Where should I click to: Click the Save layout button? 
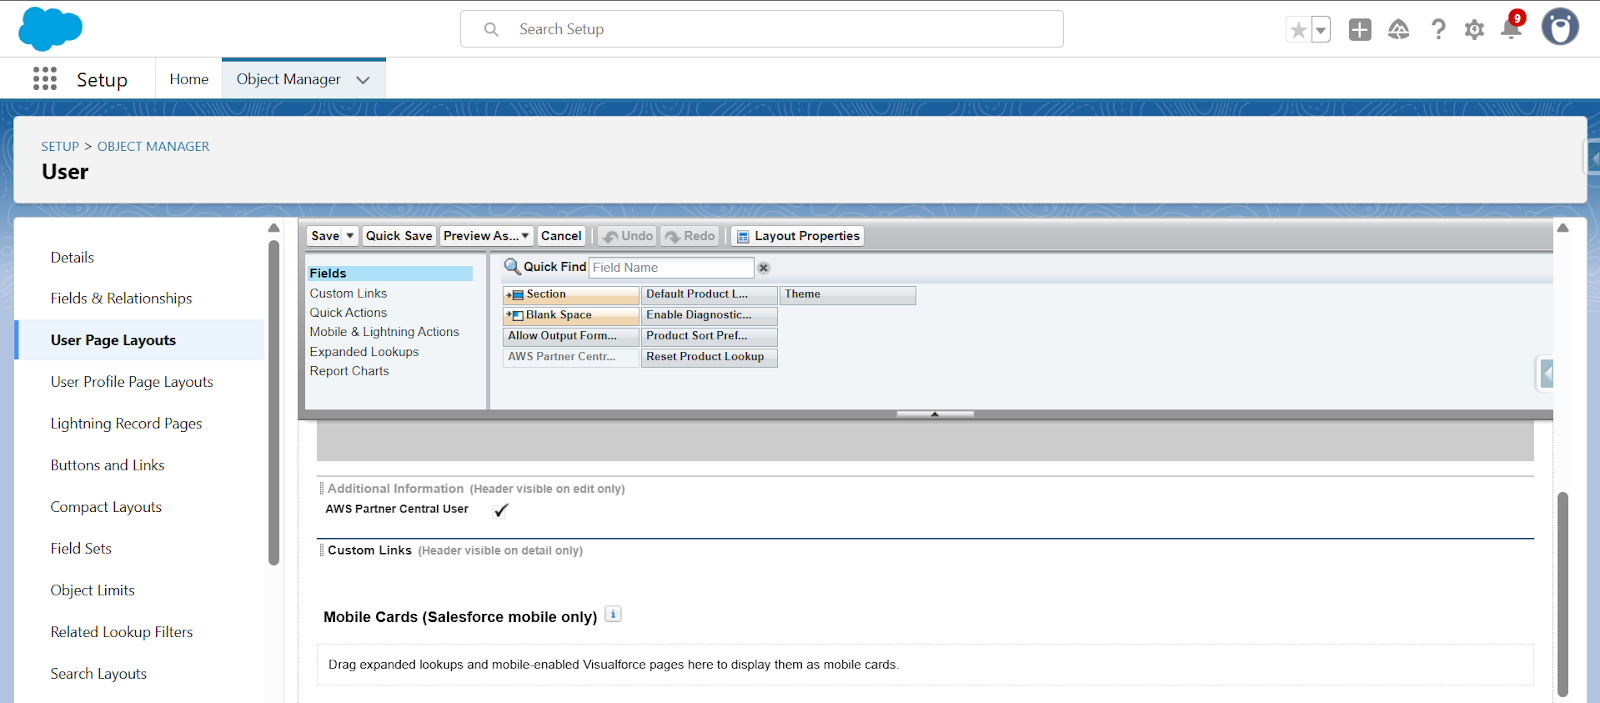click(325, 236)
